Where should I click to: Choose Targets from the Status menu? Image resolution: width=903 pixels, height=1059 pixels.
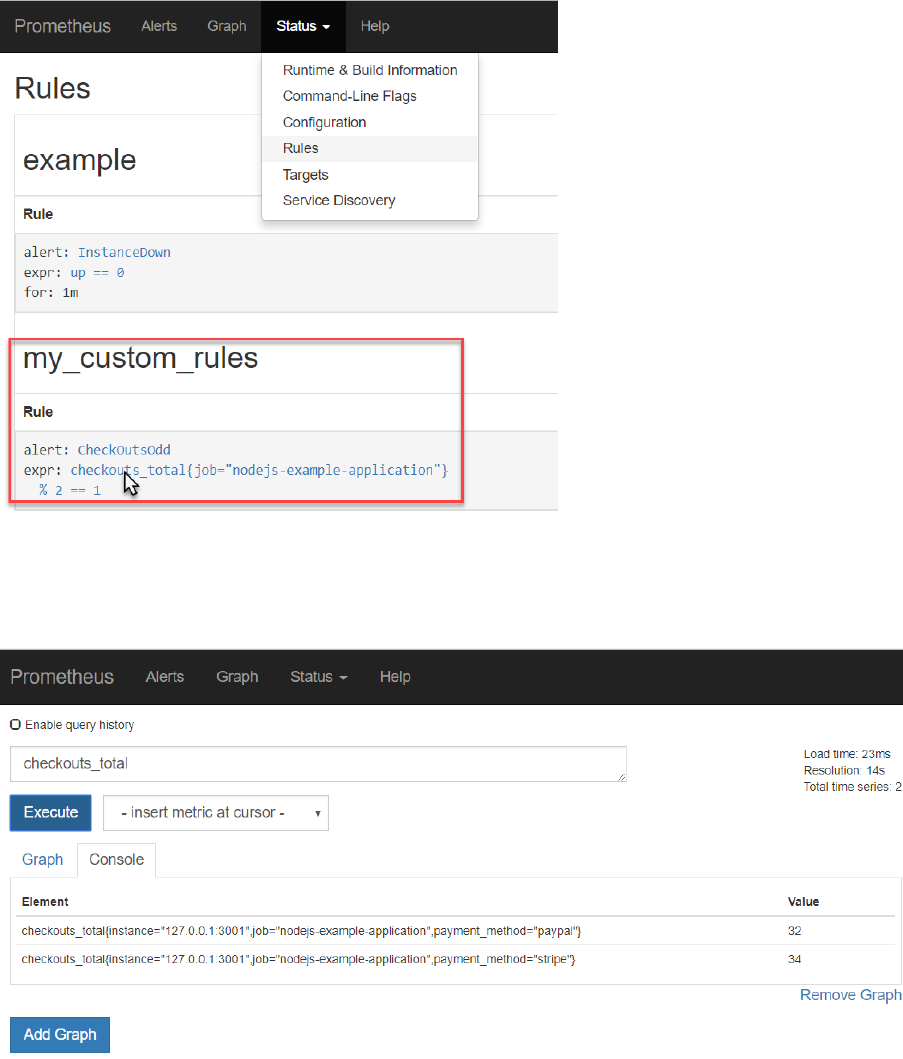[x=369, y=175]
